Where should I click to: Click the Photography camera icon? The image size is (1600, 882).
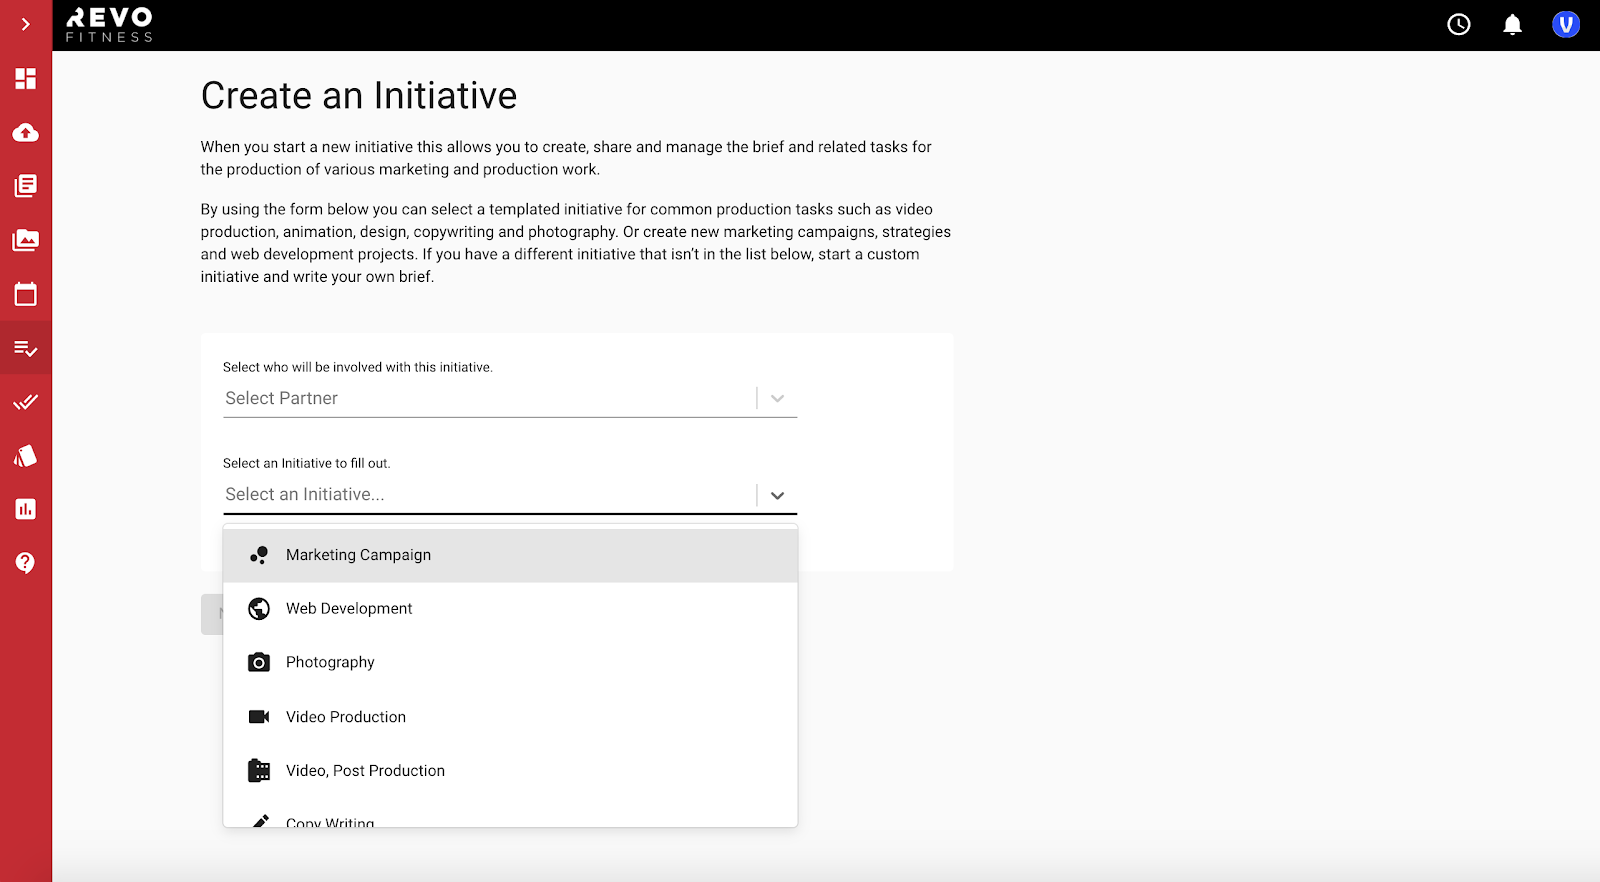pyautogui.click(x=259, y=662)
